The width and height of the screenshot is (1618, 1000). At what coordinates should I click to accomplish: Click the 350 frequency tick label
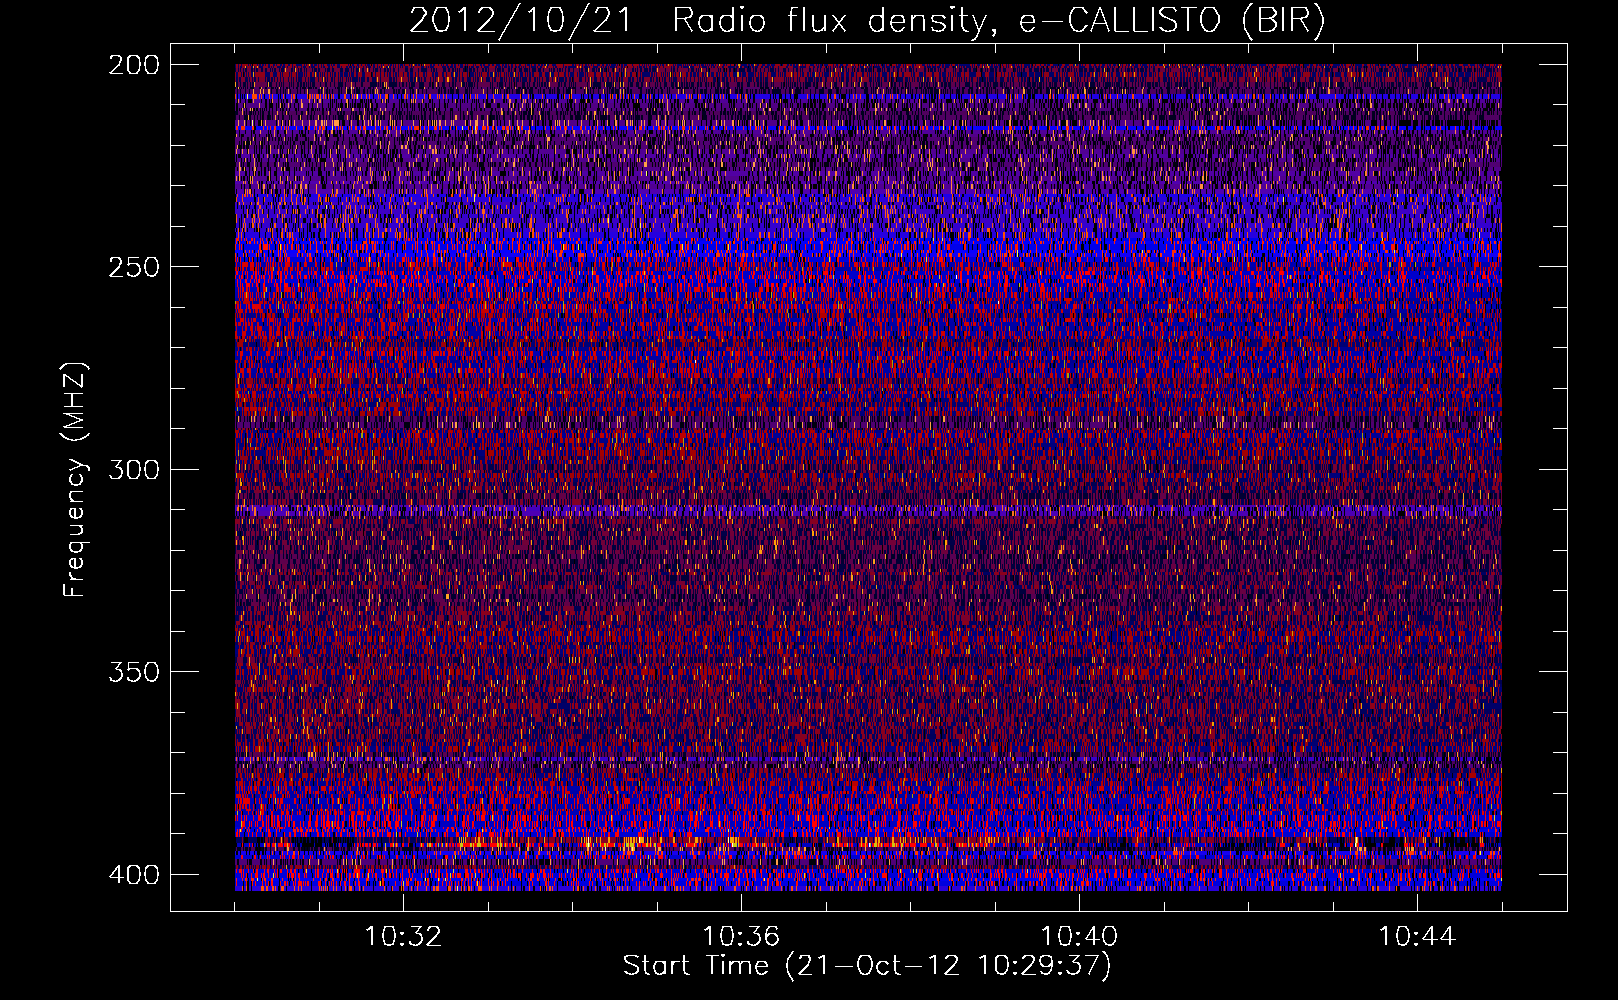pyautogui.click(x=133, y=671)
